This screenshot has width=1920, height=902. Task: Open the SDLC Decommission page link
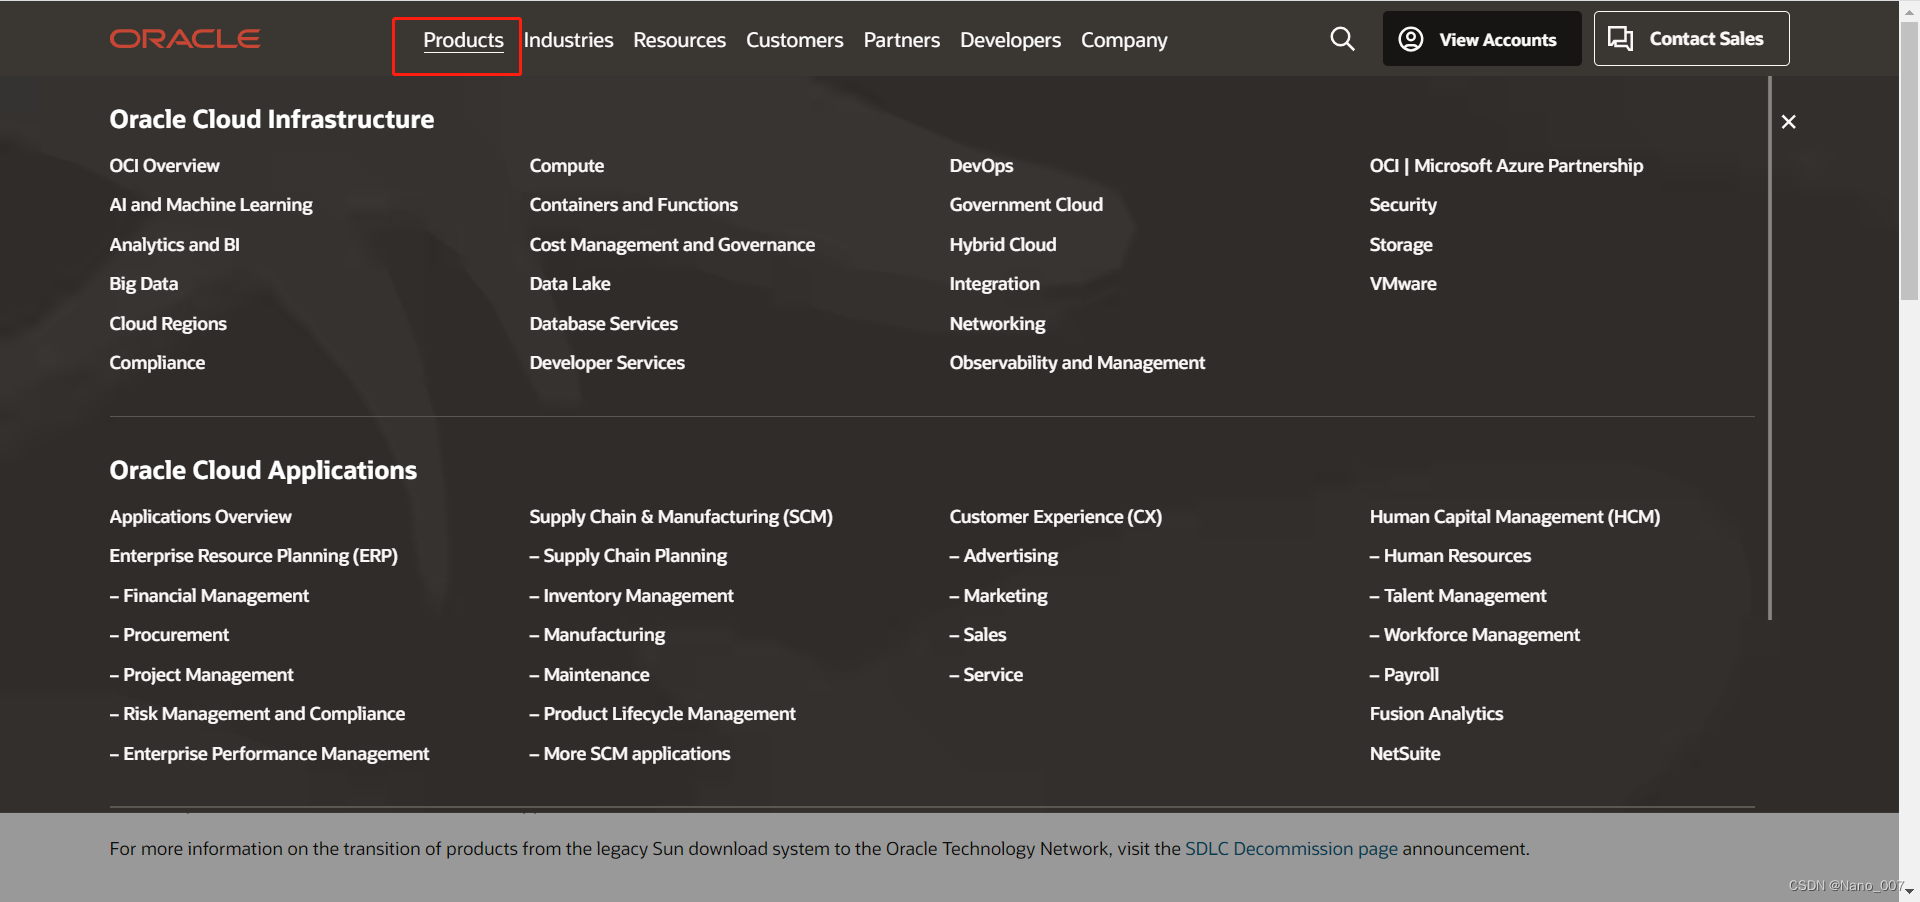click(1291, 849)
